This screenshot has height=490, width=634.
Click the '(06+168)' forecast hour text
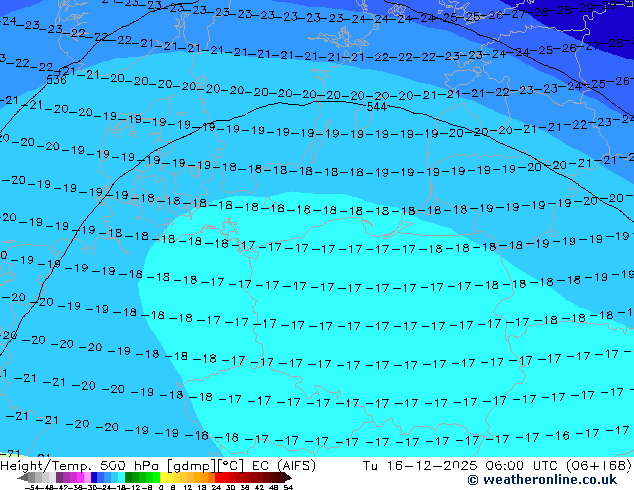click(x=599, y=466)
